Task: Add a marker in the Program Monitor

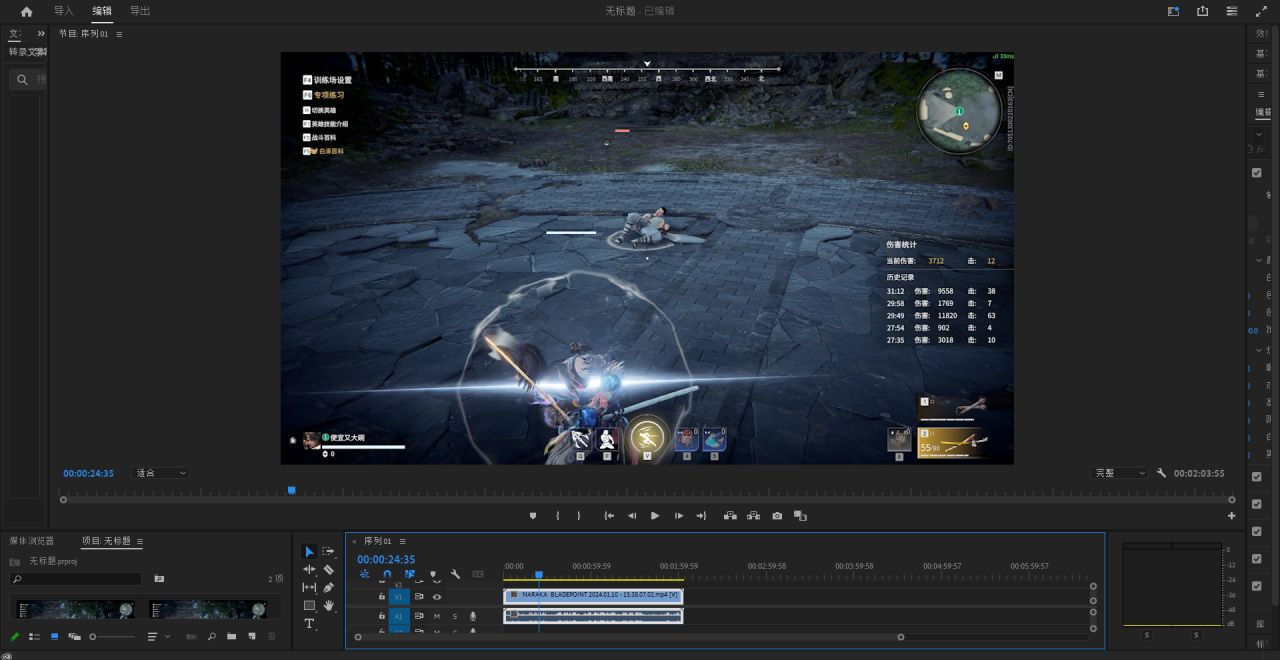Action: tap(533, 516)
